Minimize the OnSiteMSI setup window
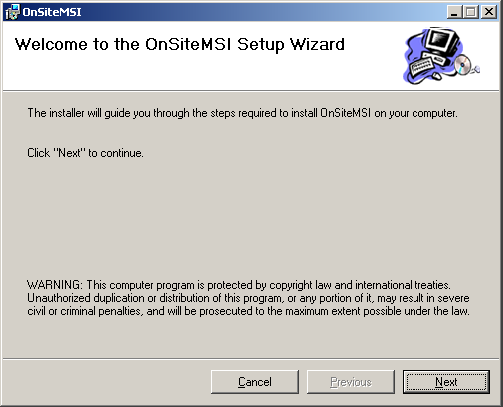Image resolution: width=503 pixels, height=407 pixels. [454, 12]
